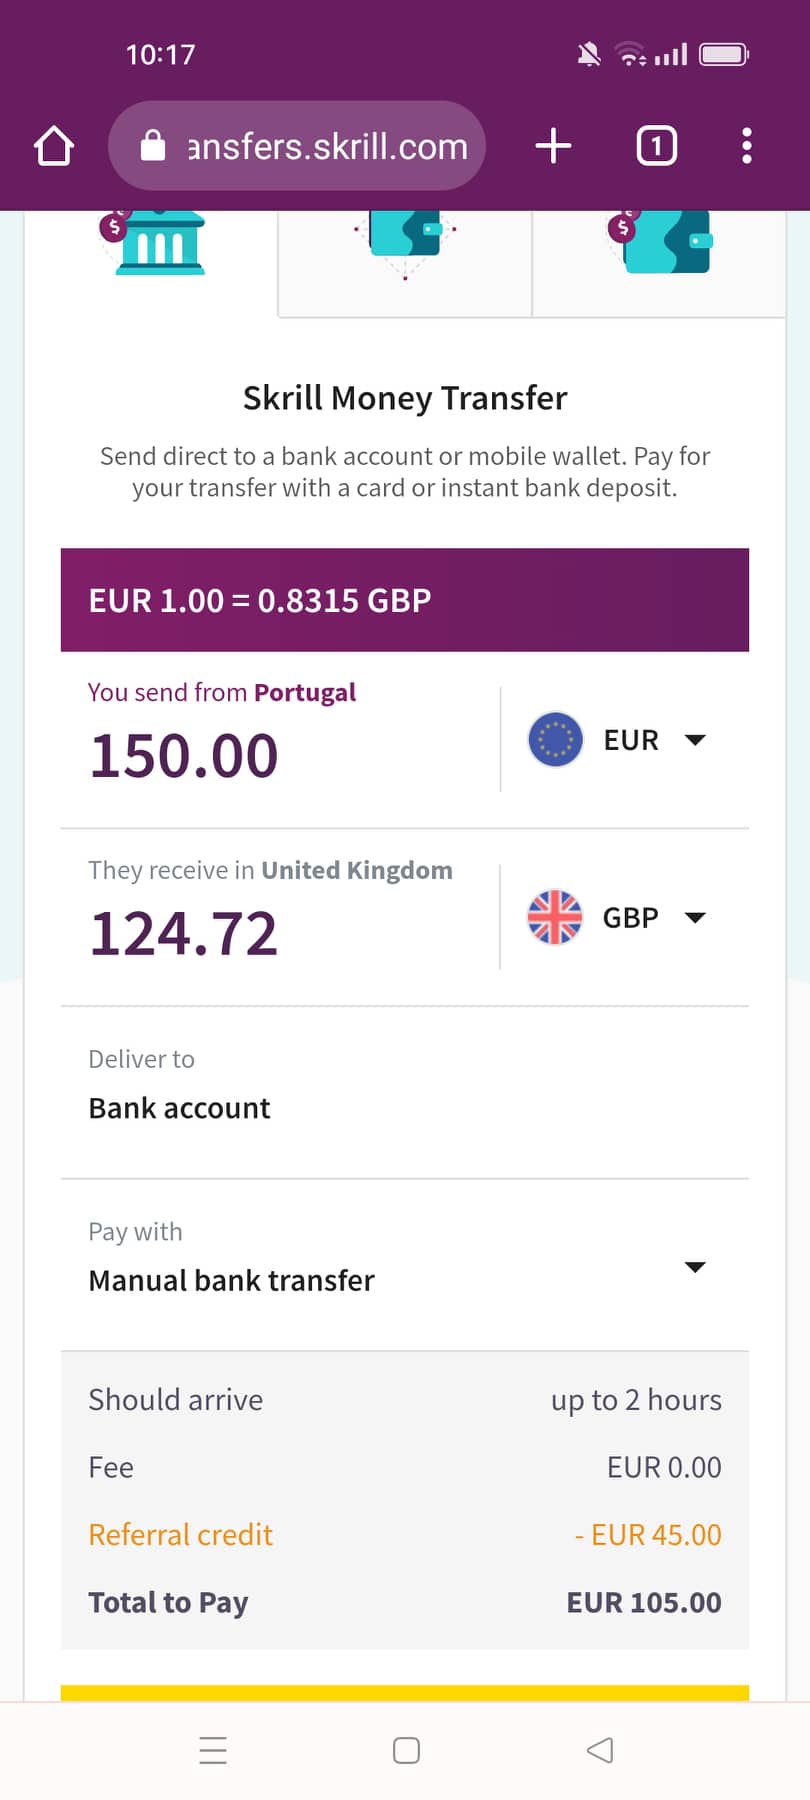Expand the GBP receive currency dropdown
This screenshot has width=810, height=1800.
click(x=695, y=917)
